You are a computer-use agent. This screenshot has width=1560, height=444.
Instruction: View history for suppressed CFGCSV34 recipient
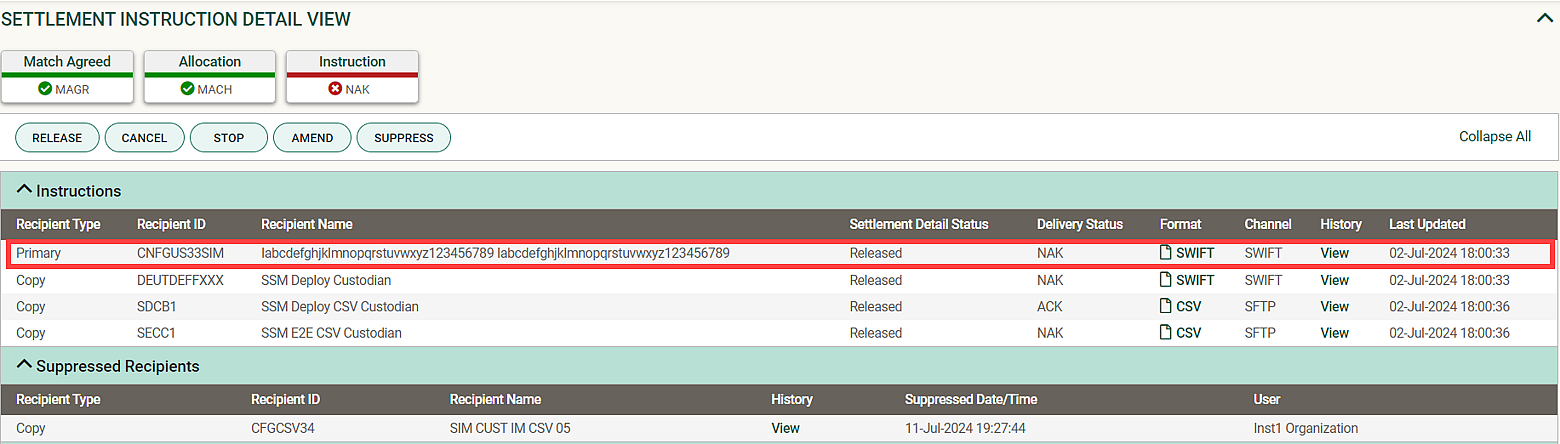pyautogui.click(x=785, y=428)
